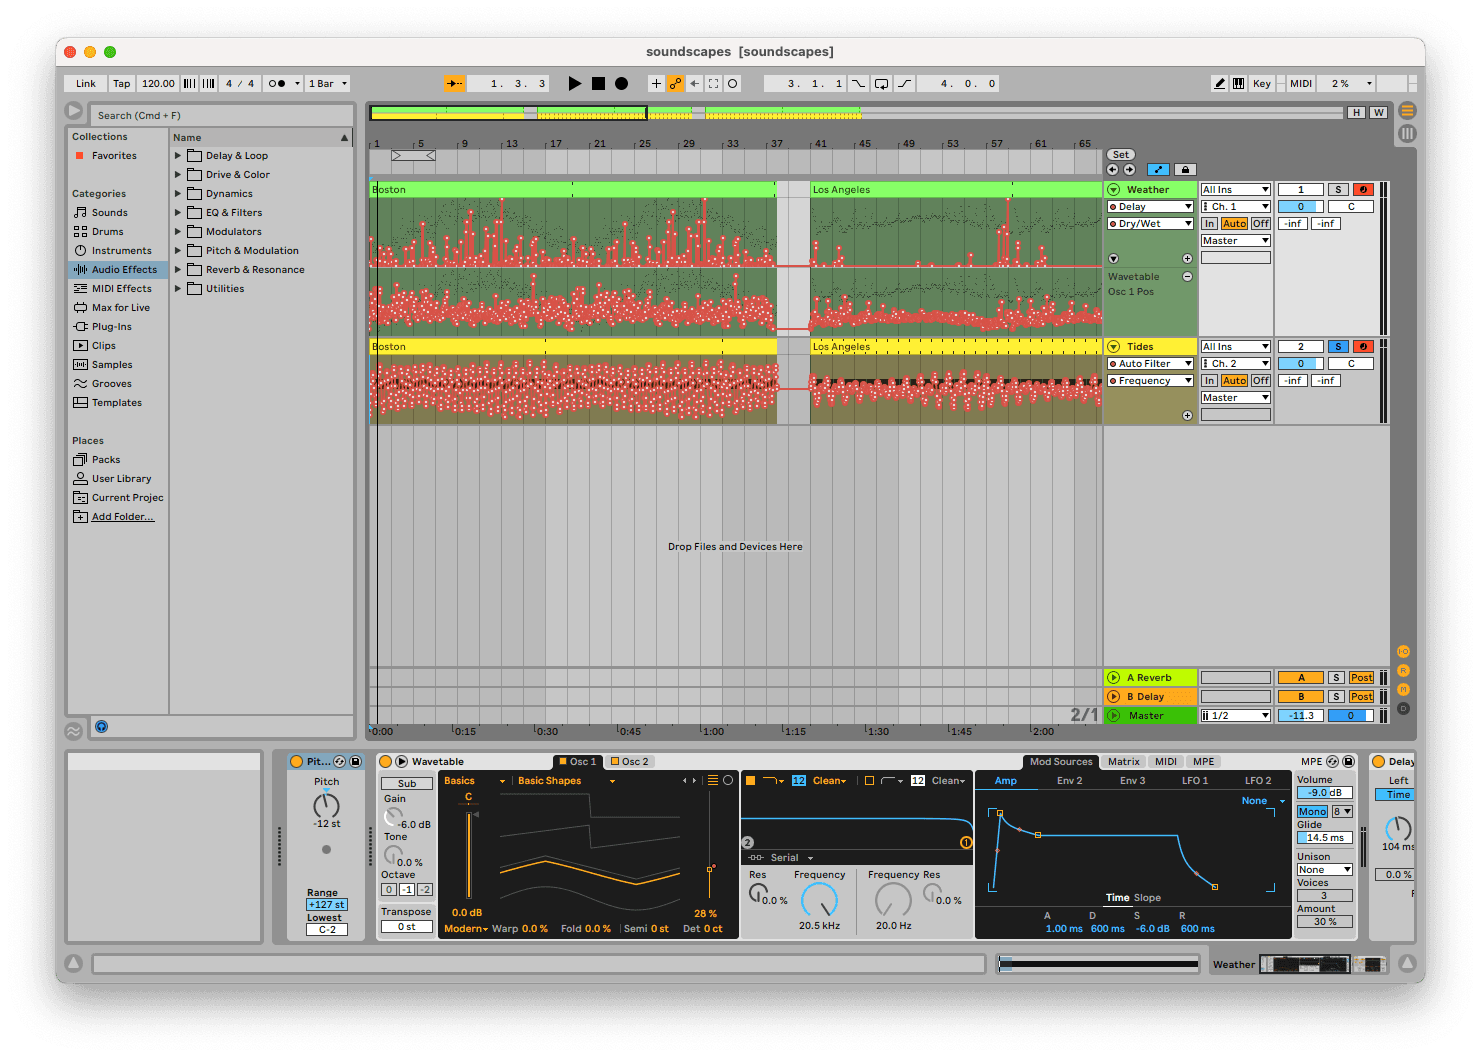The width and height of the screenshot is (1481, 1057).
Task: Toggle the Follow playback button
Action: pos(455,84)
